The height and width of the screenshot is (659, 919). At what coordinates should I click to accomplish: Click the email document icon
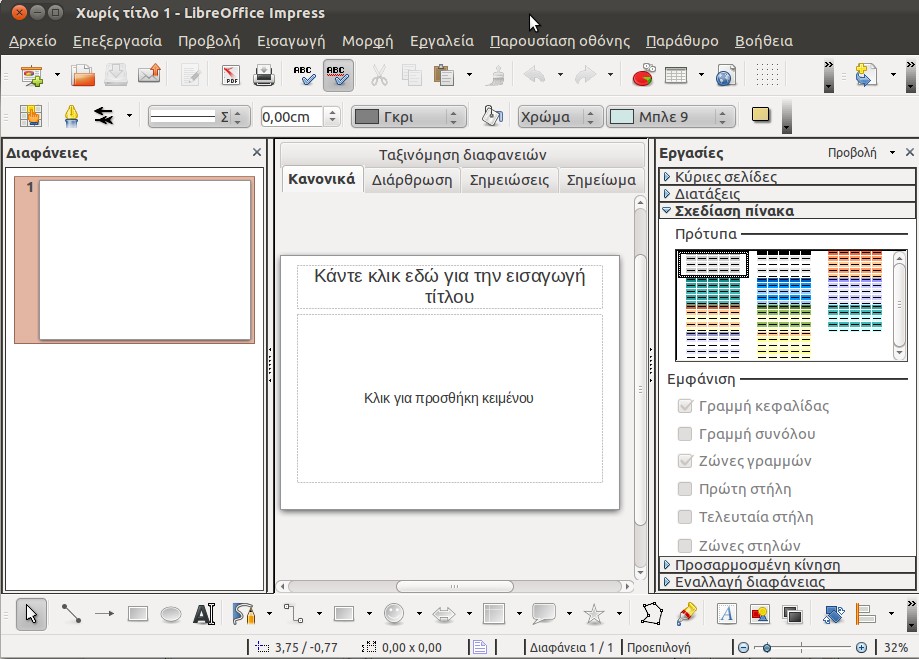(x=149, y=74)
